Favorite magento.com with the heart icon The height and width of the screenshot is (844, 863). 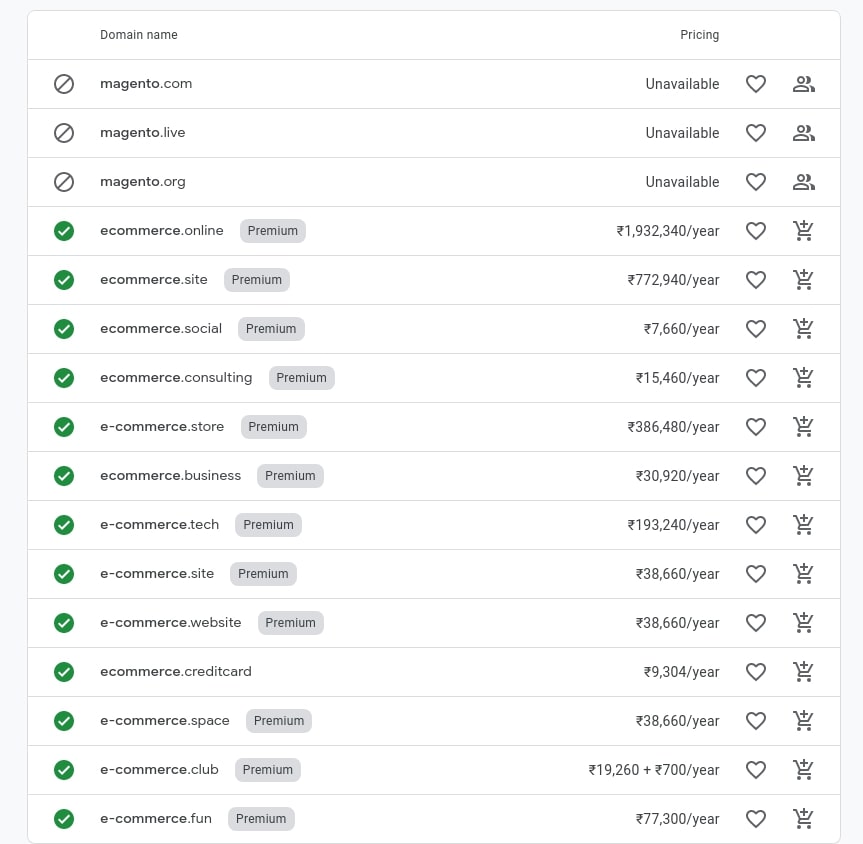(x=756, y=84)
